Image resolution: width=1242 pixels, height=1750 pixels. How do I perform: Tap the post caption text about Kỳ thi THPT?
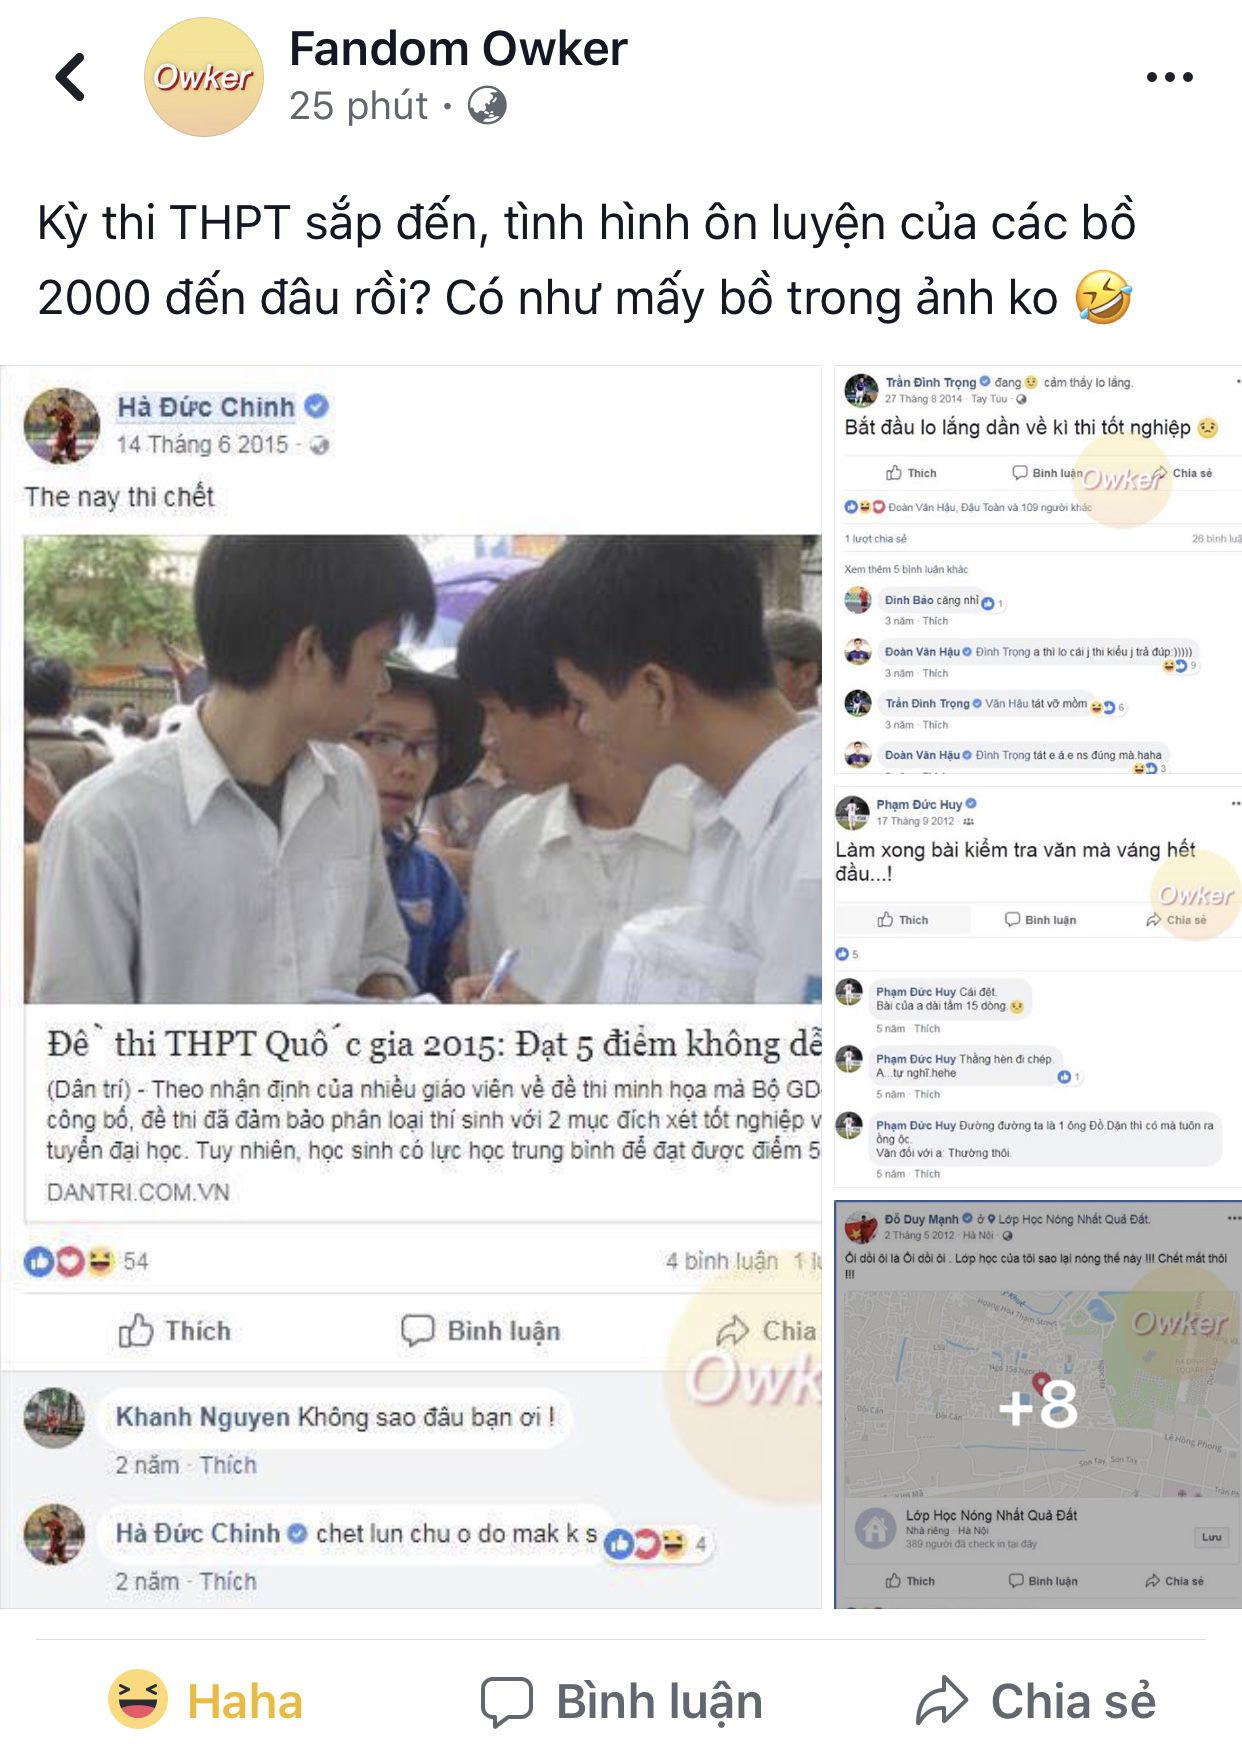pos(587,260)
